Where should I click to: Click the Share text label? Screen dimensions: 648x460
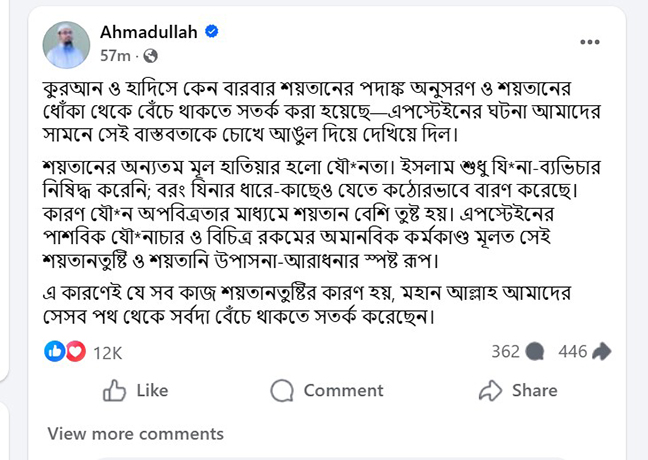click(x=534, y=390)
